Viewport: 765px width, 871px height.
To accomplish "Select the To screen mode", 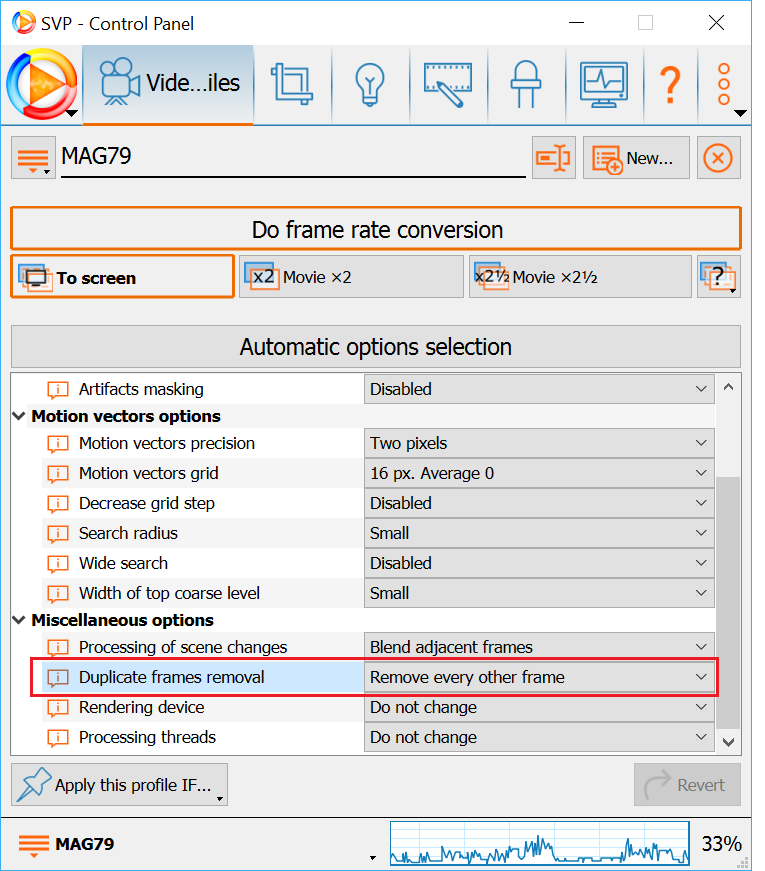I will 122,277.
